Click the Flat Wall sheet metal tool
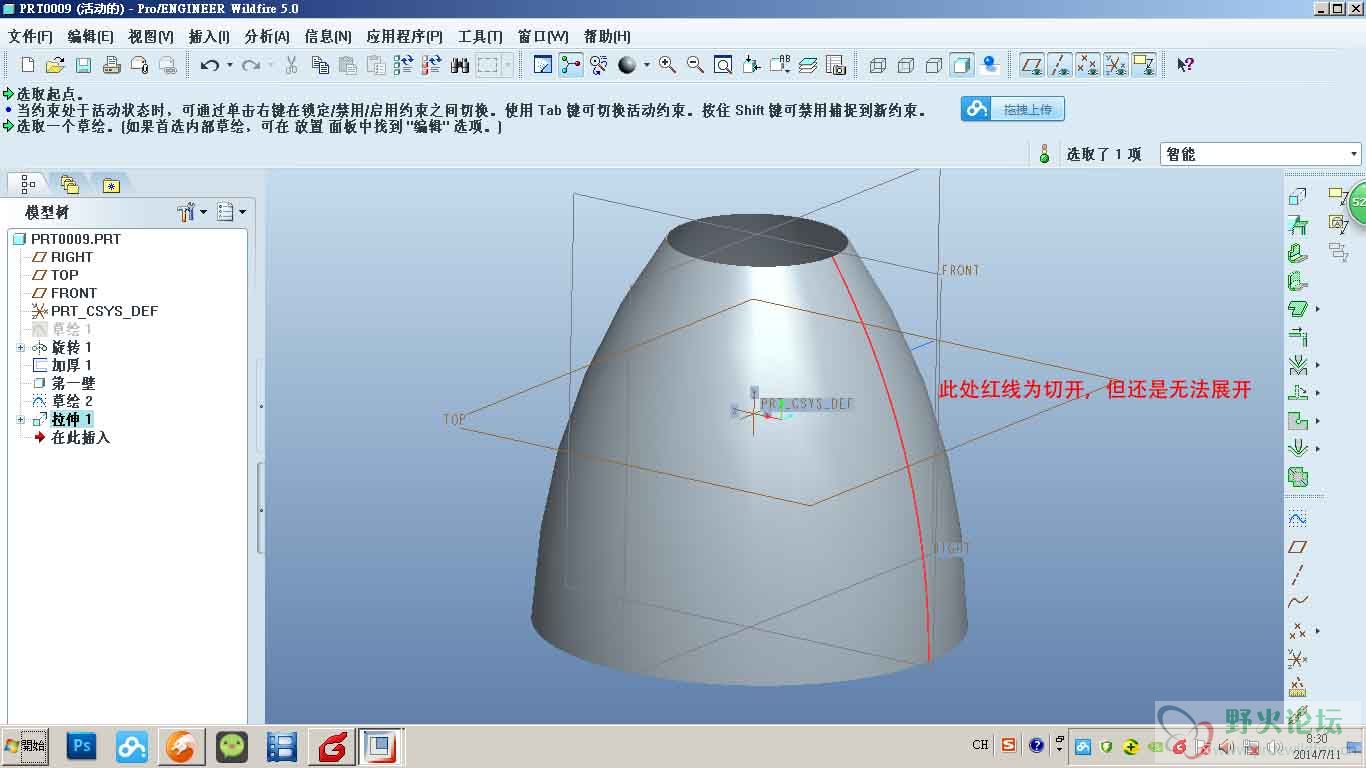This screenshot has width=1366, height=768. pyautogui.click(x=1298, y=308)
